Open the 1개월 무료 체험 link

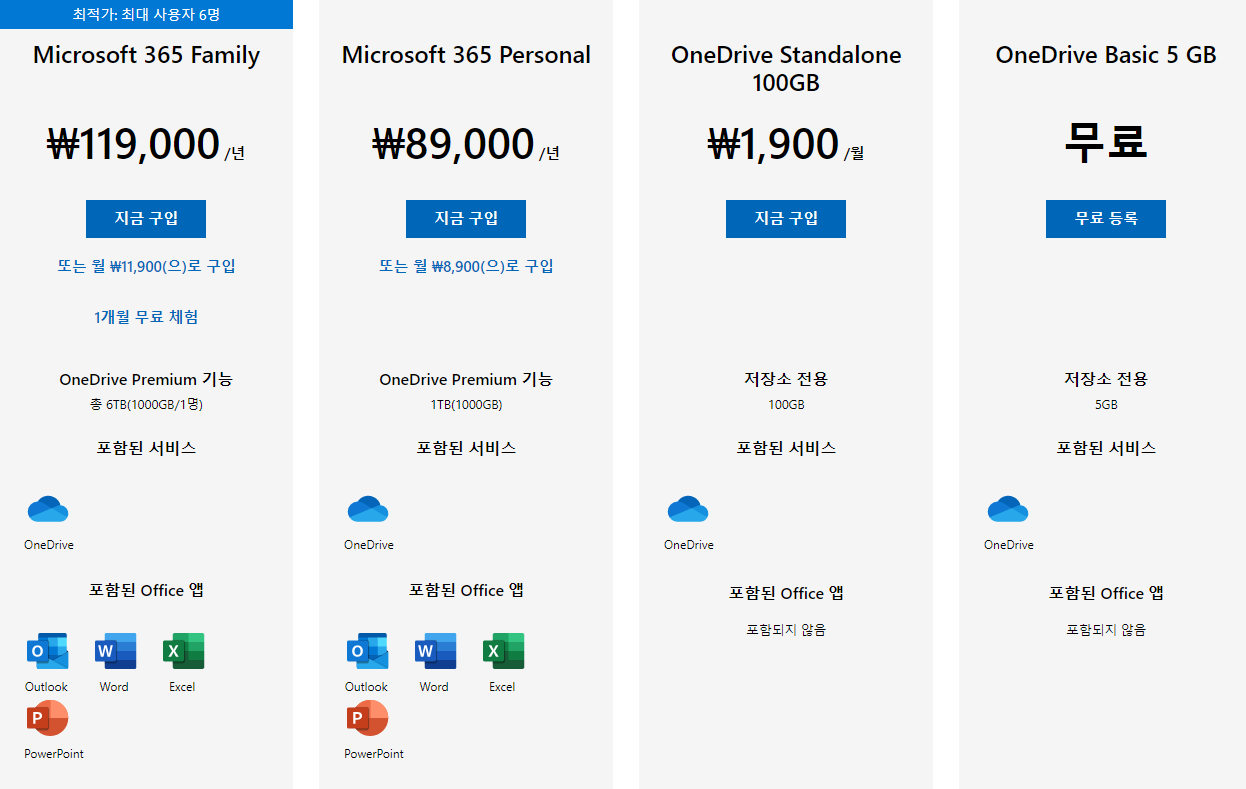pos(146,317)
